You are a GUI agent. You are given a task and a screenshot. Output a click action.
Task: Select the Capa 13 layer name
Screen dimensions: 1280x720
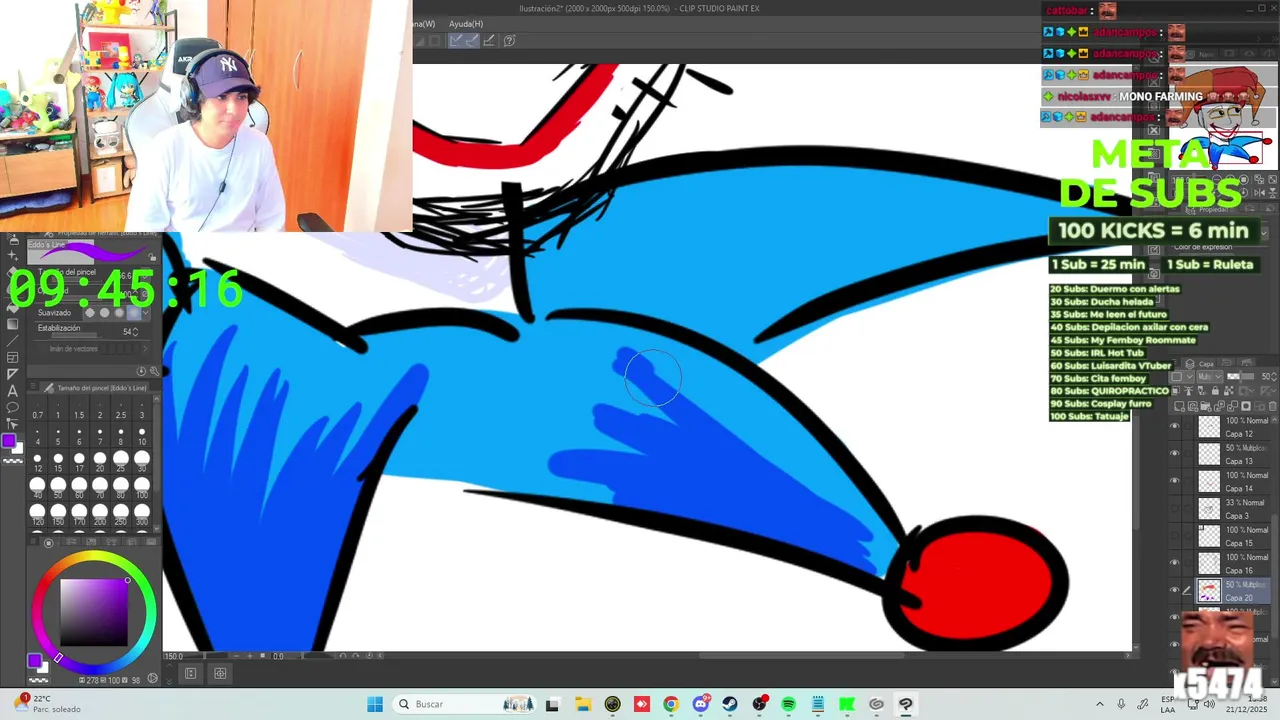(x=1239, y=461)
